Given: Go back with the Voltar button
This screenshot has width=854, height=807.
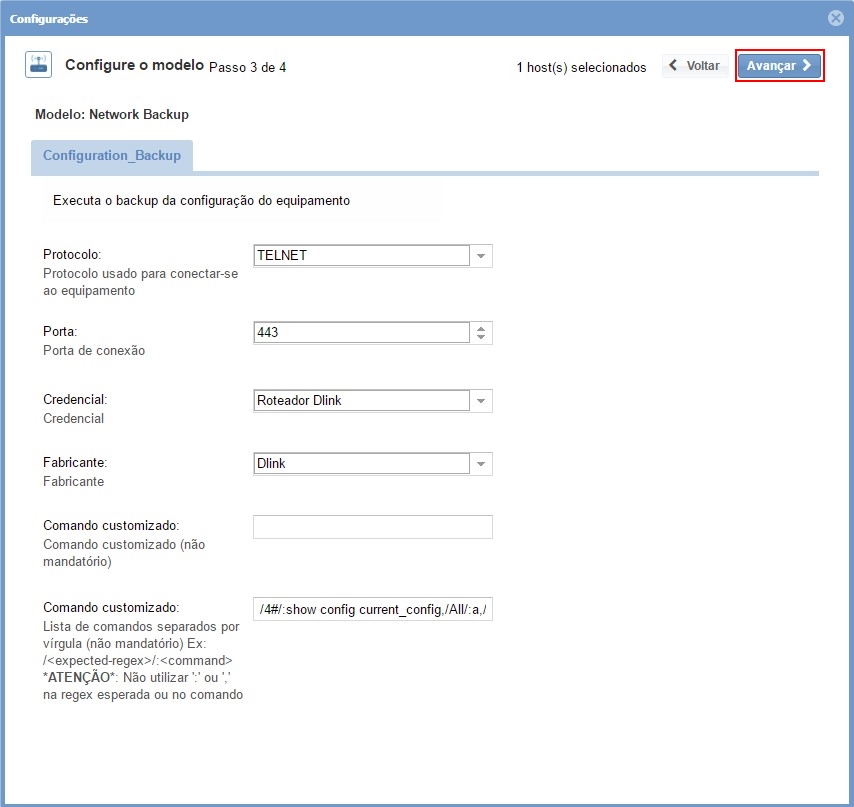Looking at the screenshot, I should pyautogui.click(x=694, y=66).
